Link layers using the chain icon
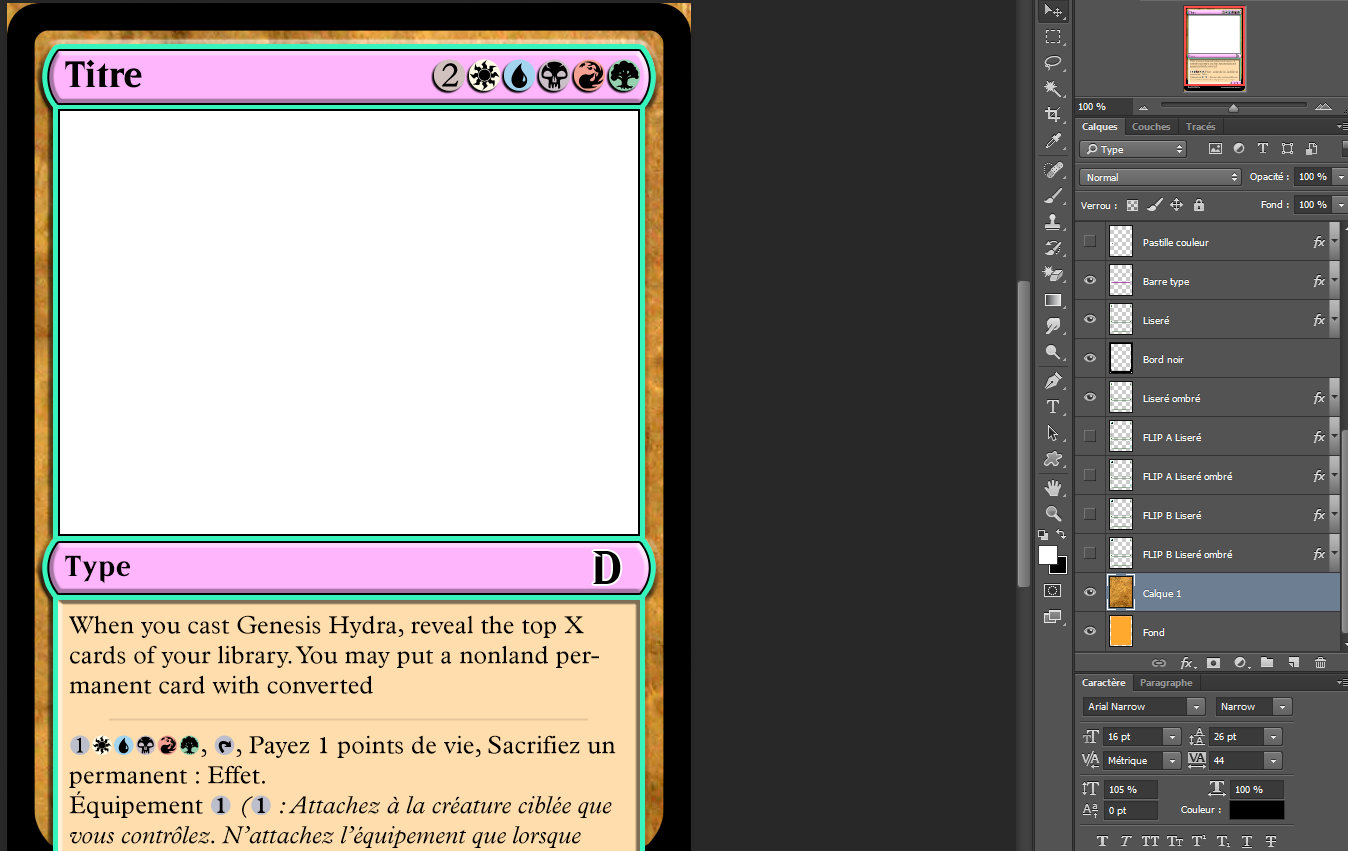Screen dimensions: 1348x851 click(x=1159, y=662)
